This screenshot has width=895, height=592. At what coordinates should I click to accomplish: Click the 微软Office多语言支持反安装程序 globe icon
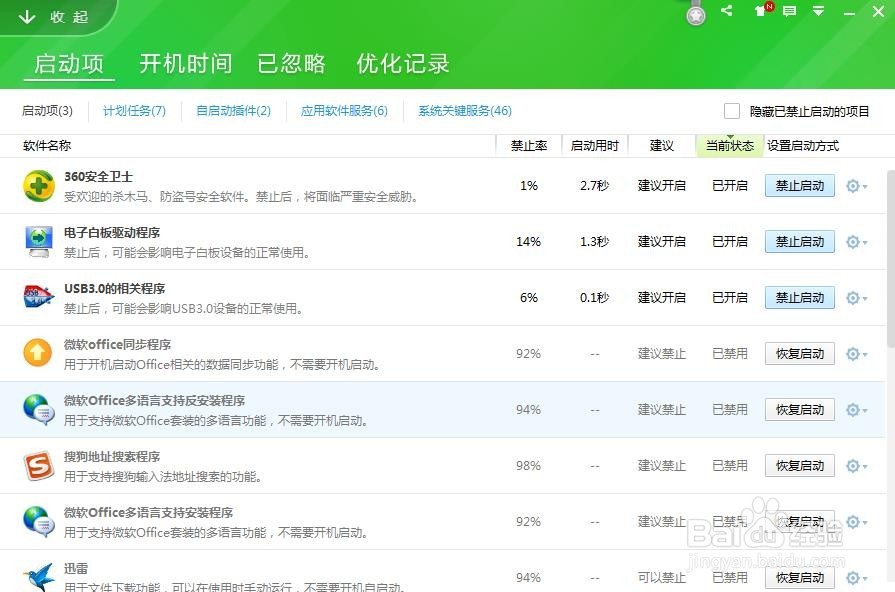[x=38, y=409]
